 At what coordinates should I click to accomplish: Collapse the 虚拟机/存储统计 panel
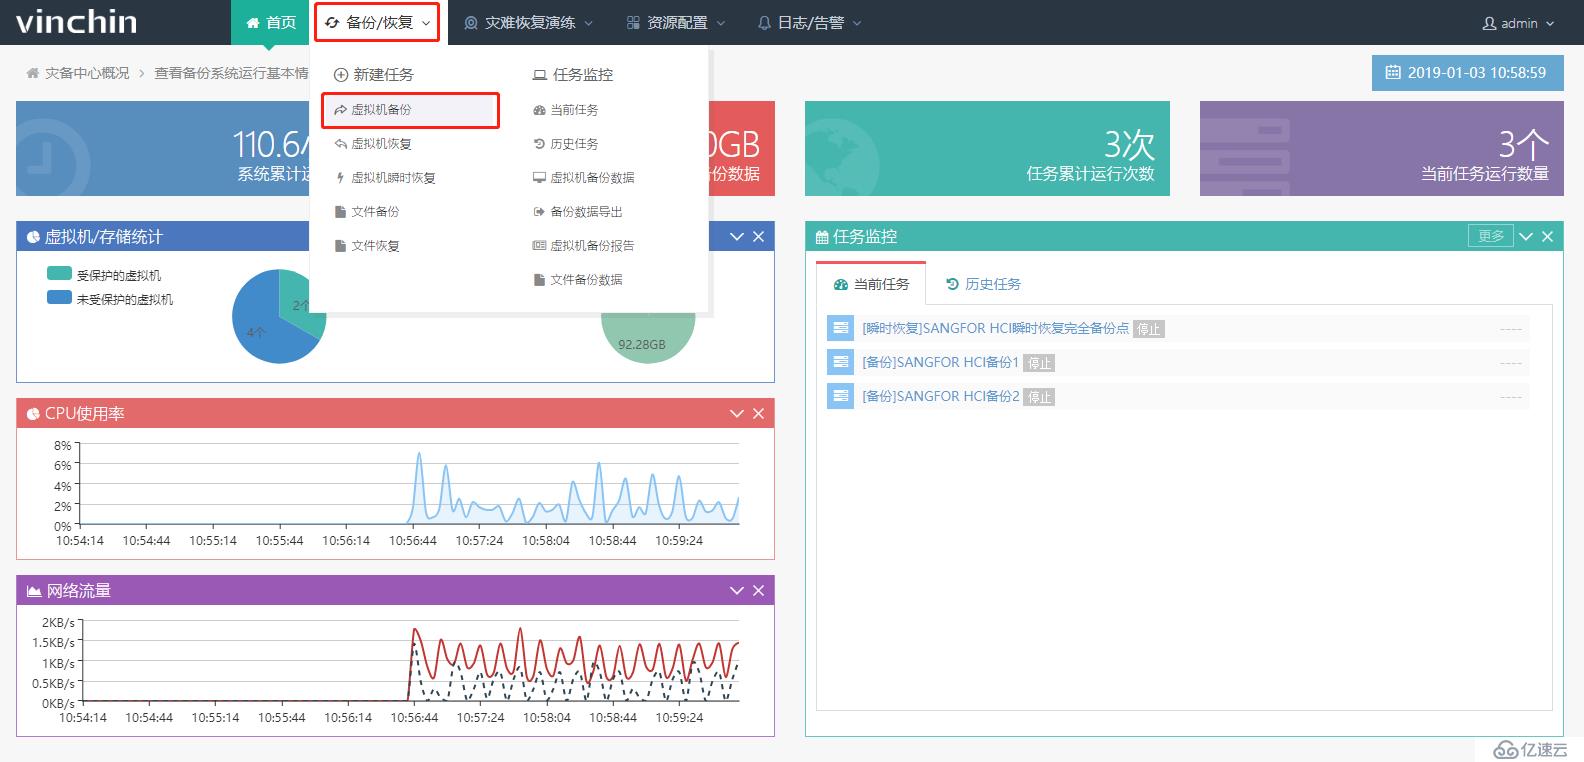737,237
